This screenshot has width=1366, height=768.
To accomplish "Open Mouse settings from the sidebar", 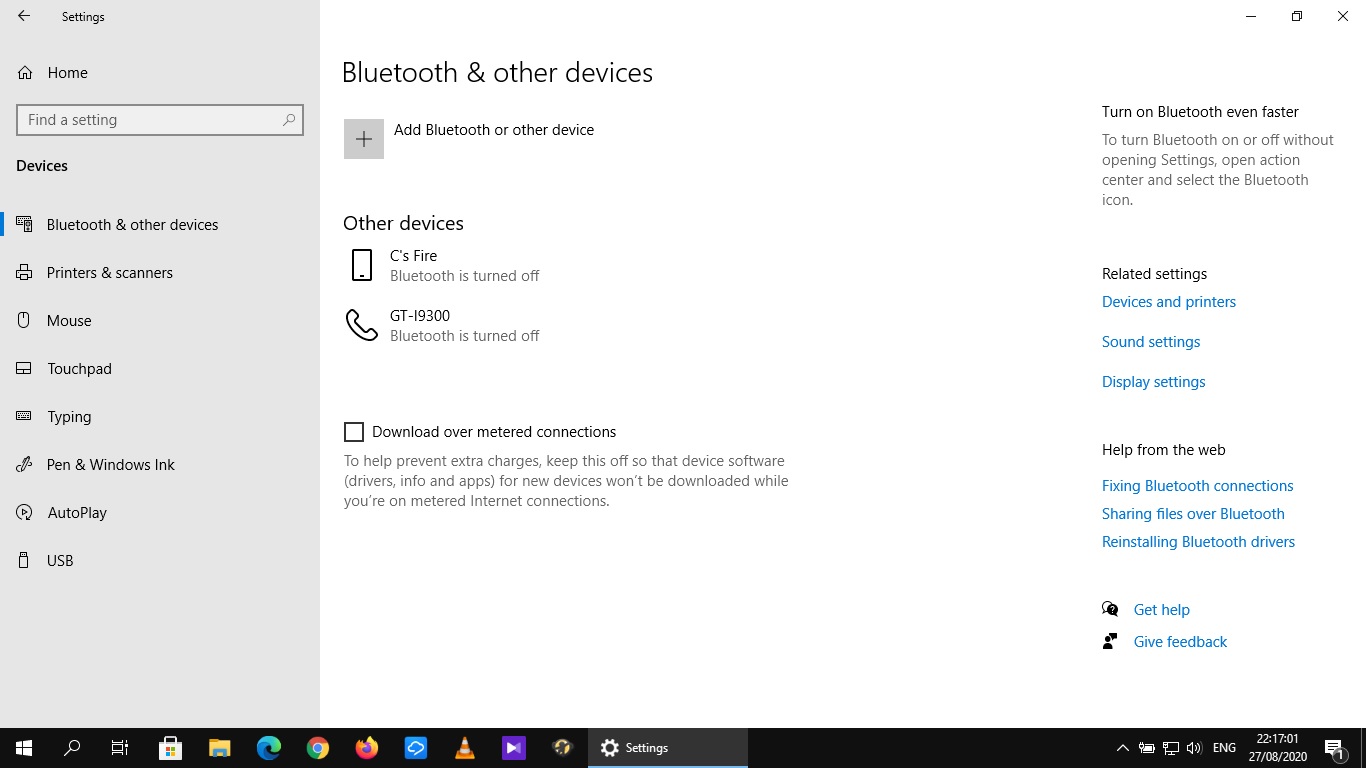I will click(68, 320).
